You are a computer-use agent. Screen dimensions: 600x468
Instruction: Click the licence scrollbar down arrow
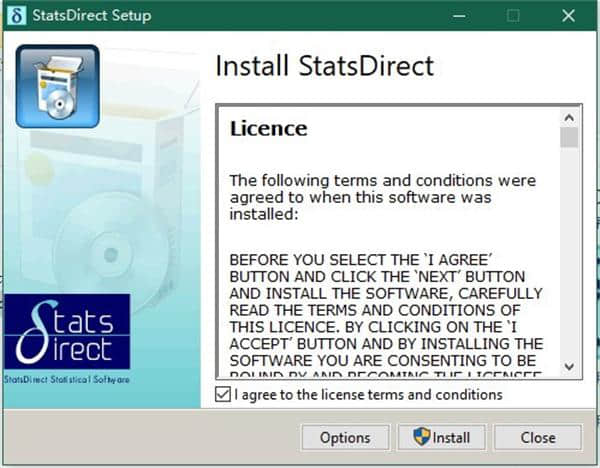click(569, 367)
